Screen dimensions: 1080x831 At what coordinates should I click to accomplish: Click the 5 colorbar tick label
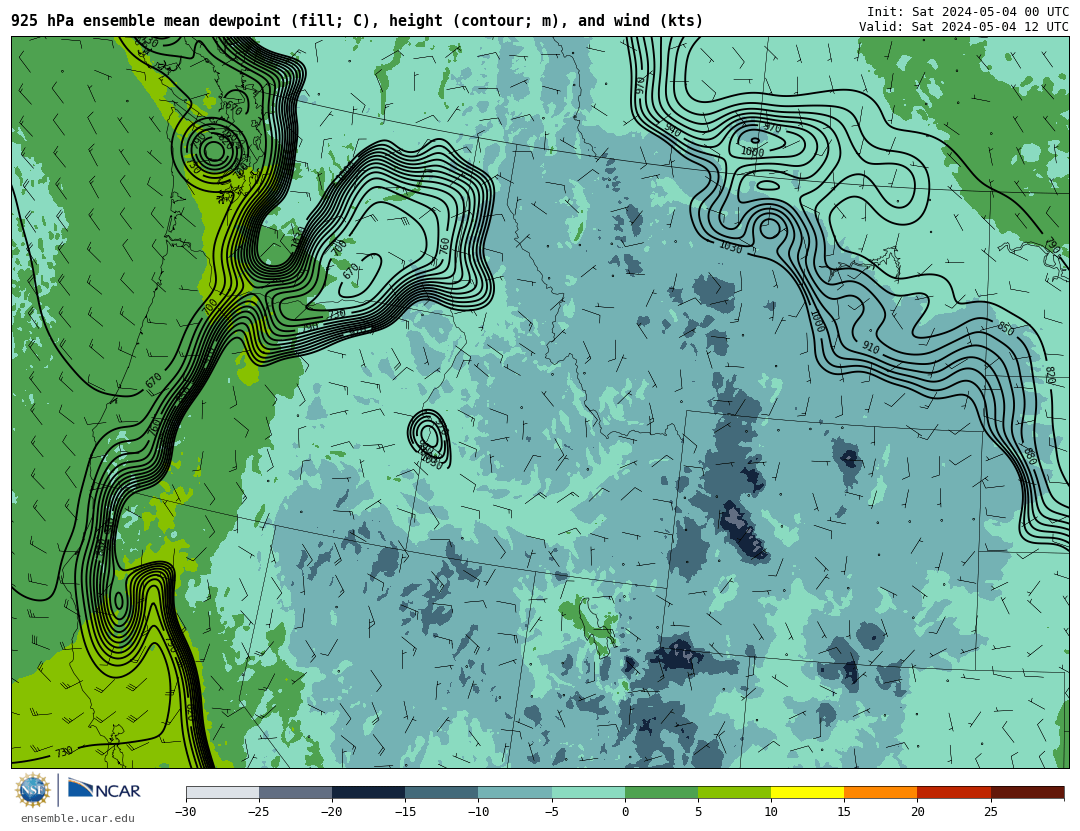(x=698, y=812)
